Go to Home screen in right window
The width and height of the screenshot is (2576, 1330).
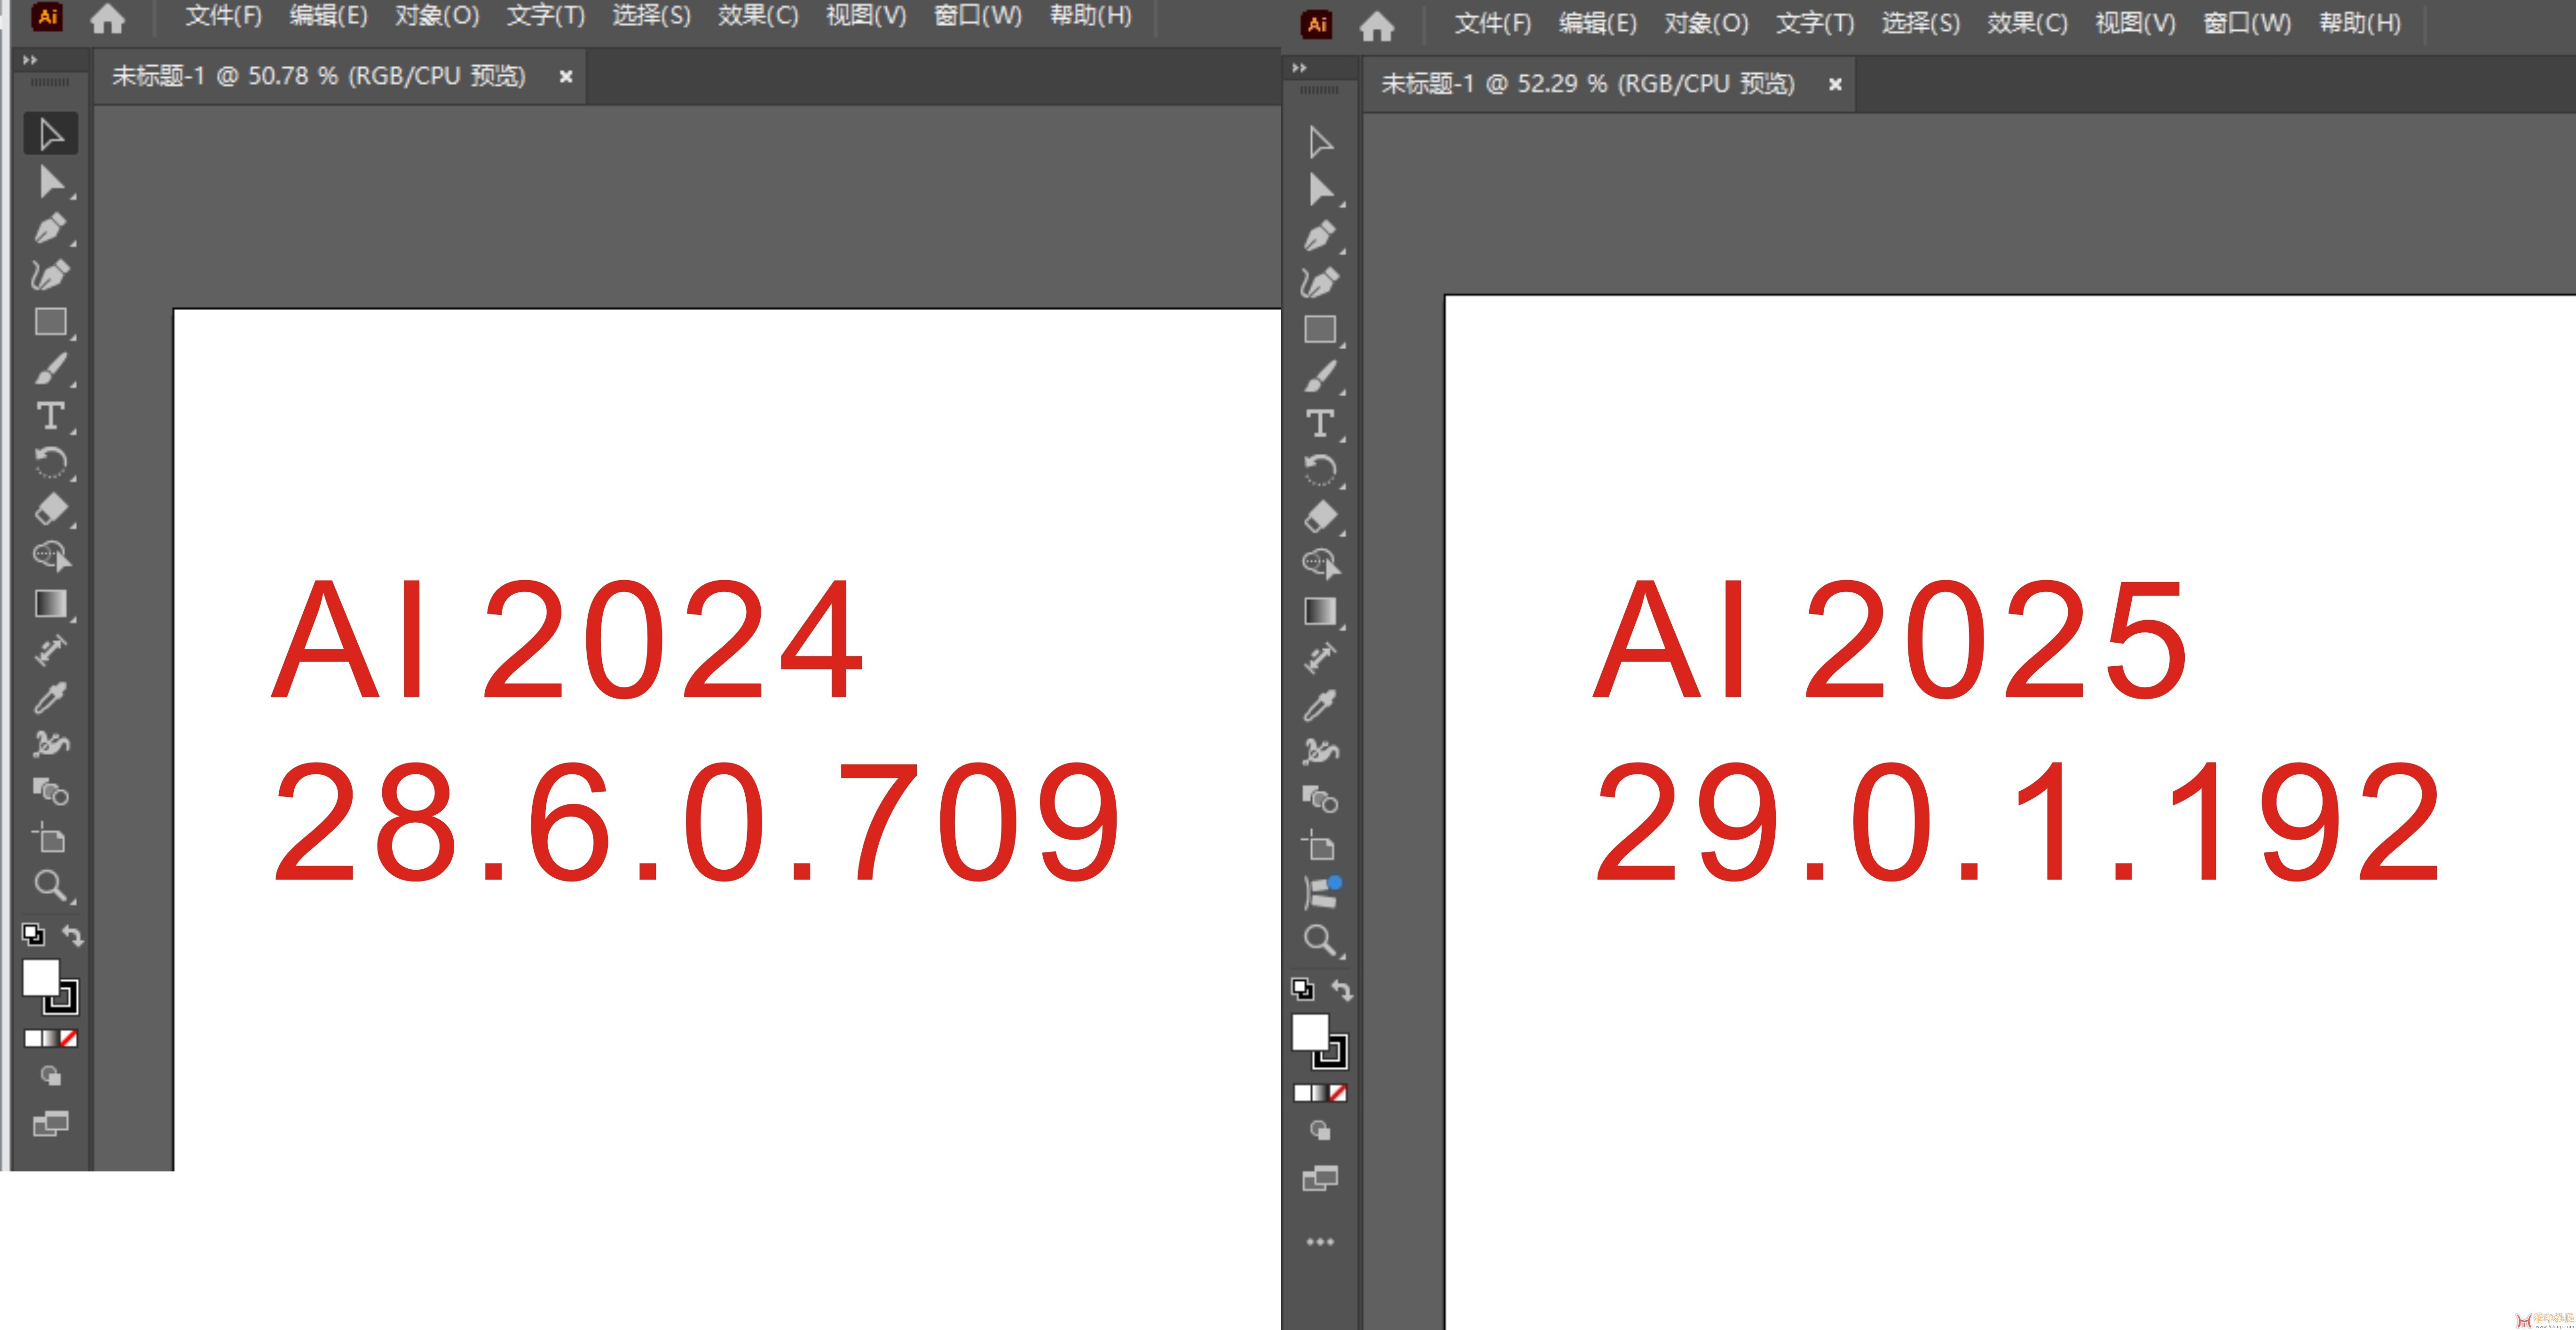click(x=1377, y=26)
